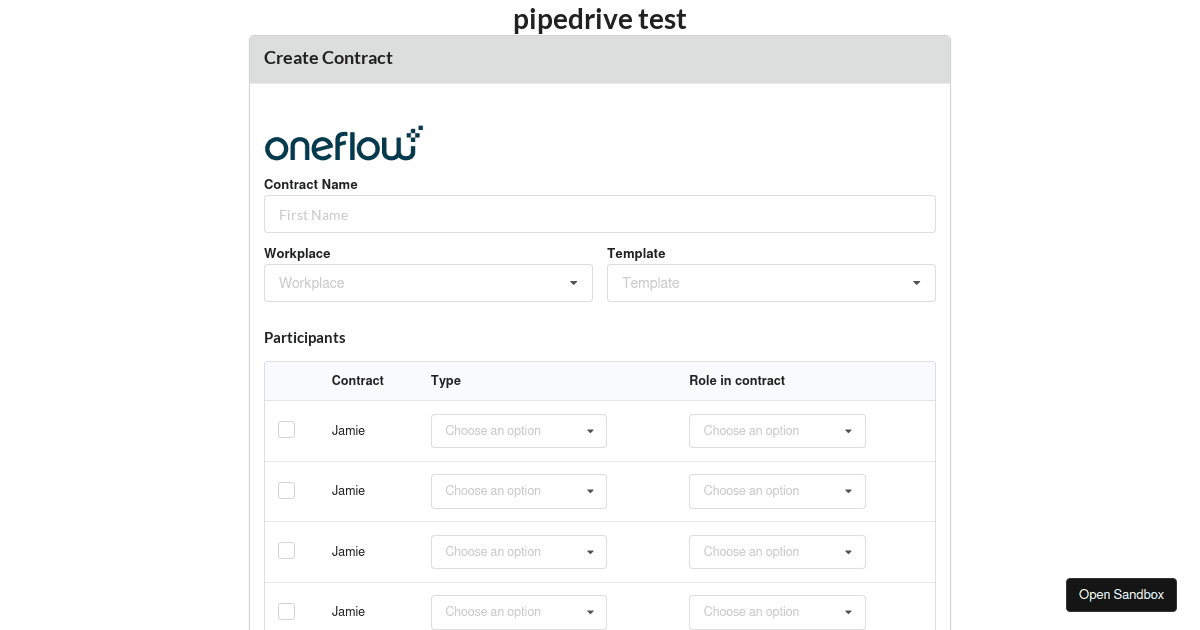Screen dimensions: 1200x630
Task: Check the checkbox for the third Jamie
Action: (286, 550)
